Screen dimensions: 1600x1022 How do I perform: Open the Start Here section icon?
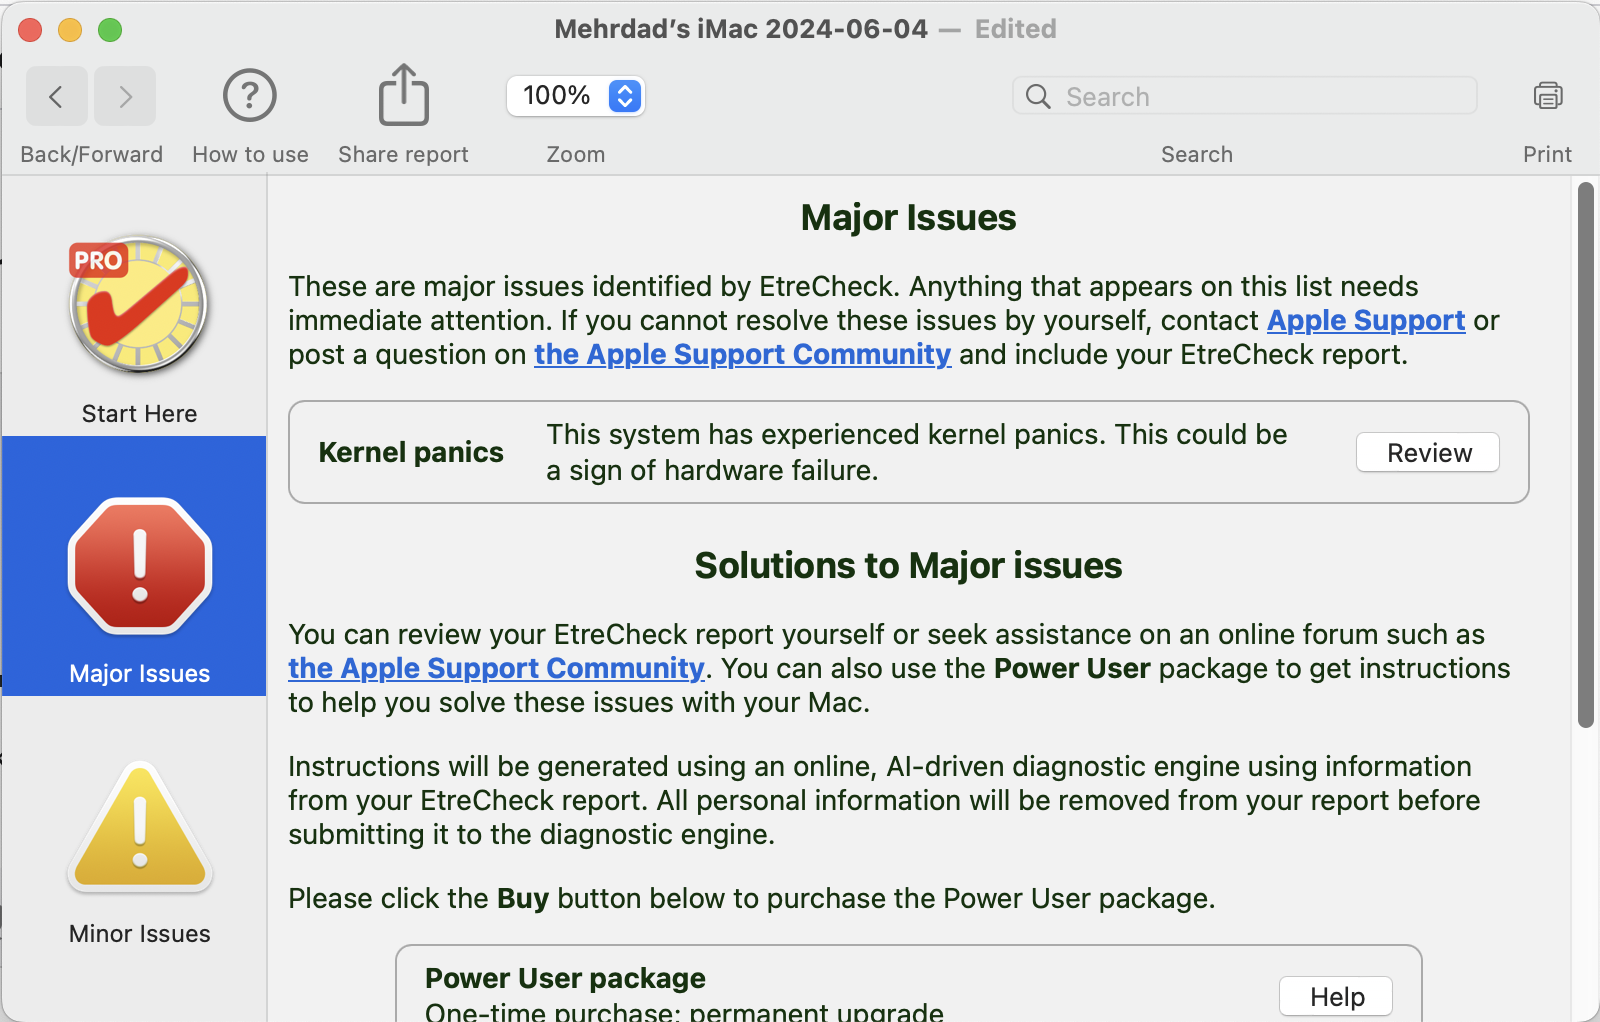[x=139, y=305]
